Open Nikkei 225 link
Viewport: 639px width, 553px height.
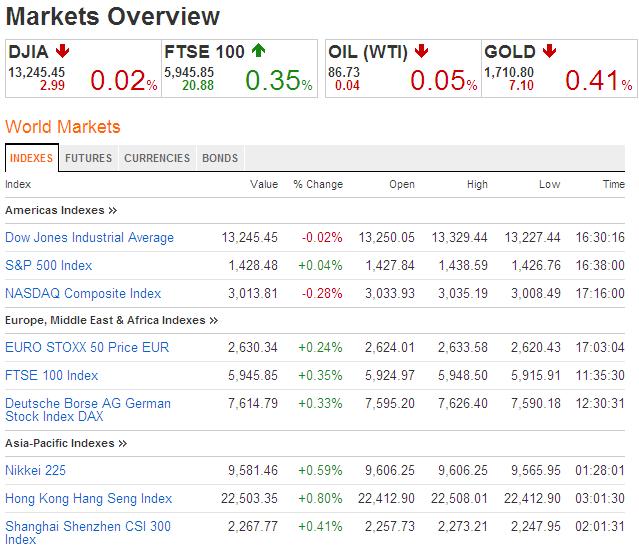coord(35,470)
